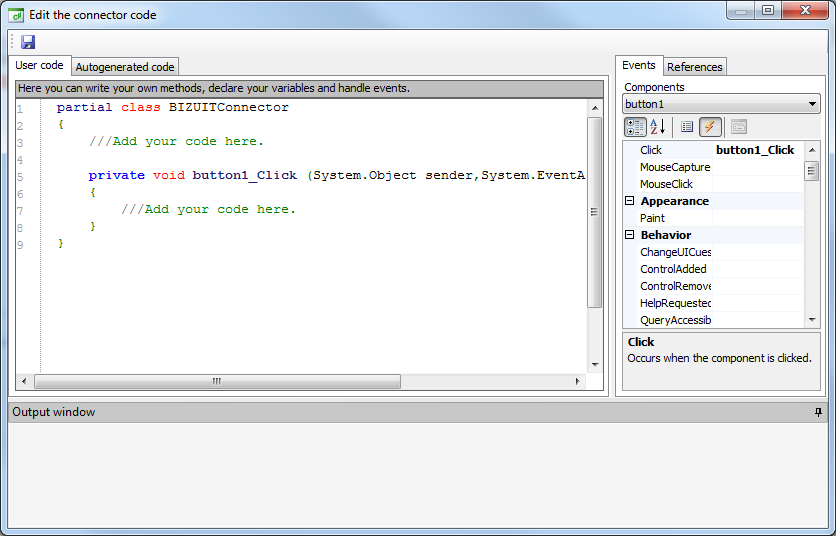Screen dimensions: 836x536
Task: Close the Edit the connector code window
Action: (x=805, y=11)
